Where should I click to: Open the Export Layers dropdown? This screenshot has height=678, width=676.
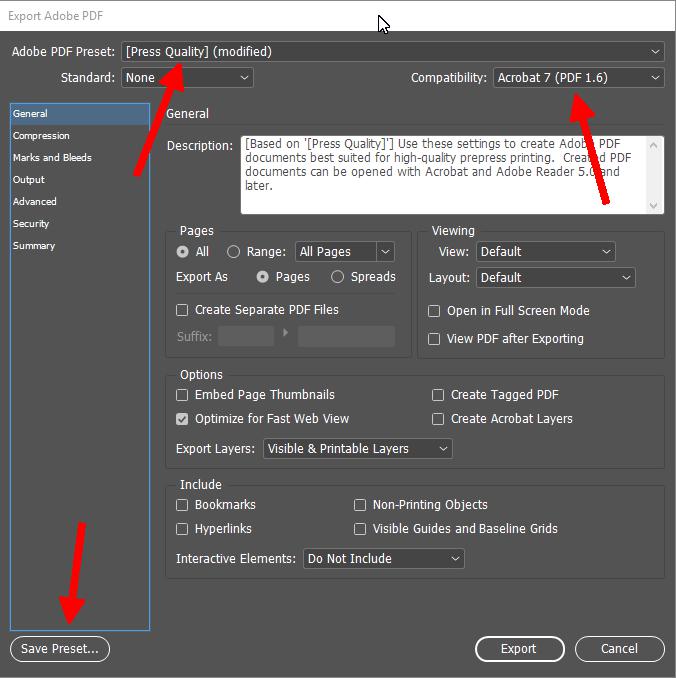(357, 449)
